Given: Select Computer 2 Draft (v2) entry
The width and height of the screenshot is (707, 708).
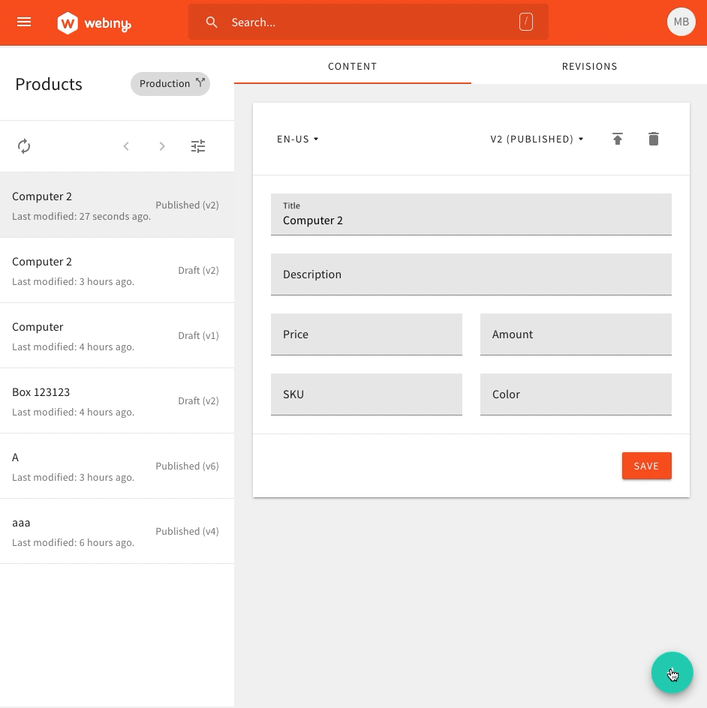Looking at the screenshot, I should tap(117, 270).
